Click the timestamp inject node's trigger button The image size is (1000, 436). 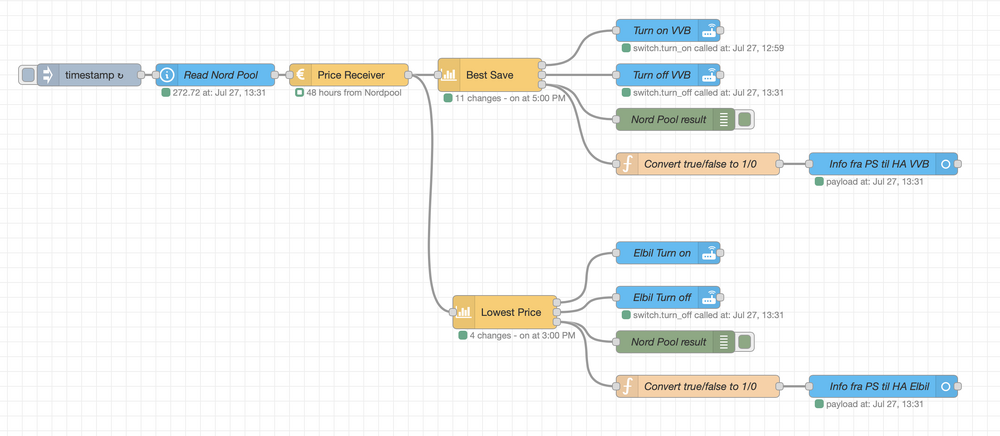tap(28, 75)
